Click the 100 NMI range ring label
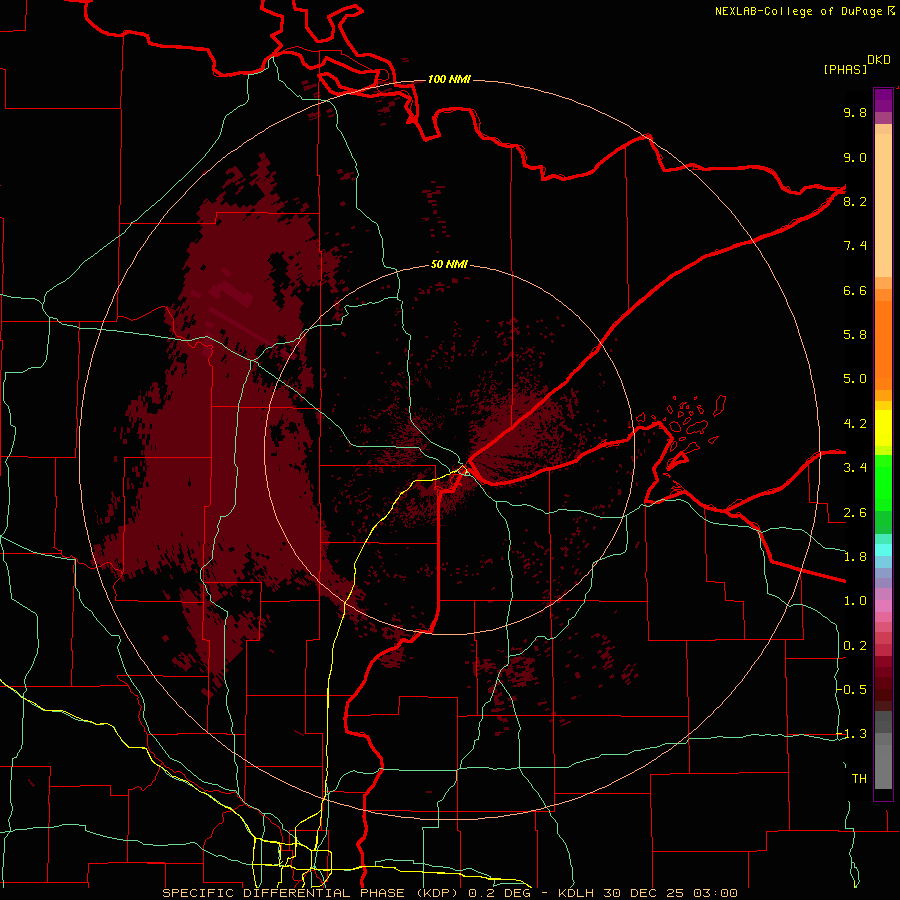 pyautogui.click(x=449, y=79)
